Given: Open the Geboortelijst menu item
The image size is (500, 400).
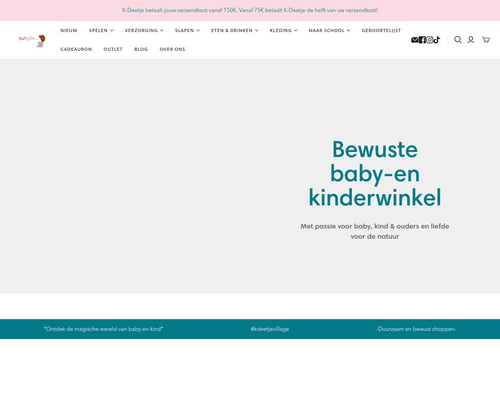Looking at the screenshot, I should click(381, 30).
